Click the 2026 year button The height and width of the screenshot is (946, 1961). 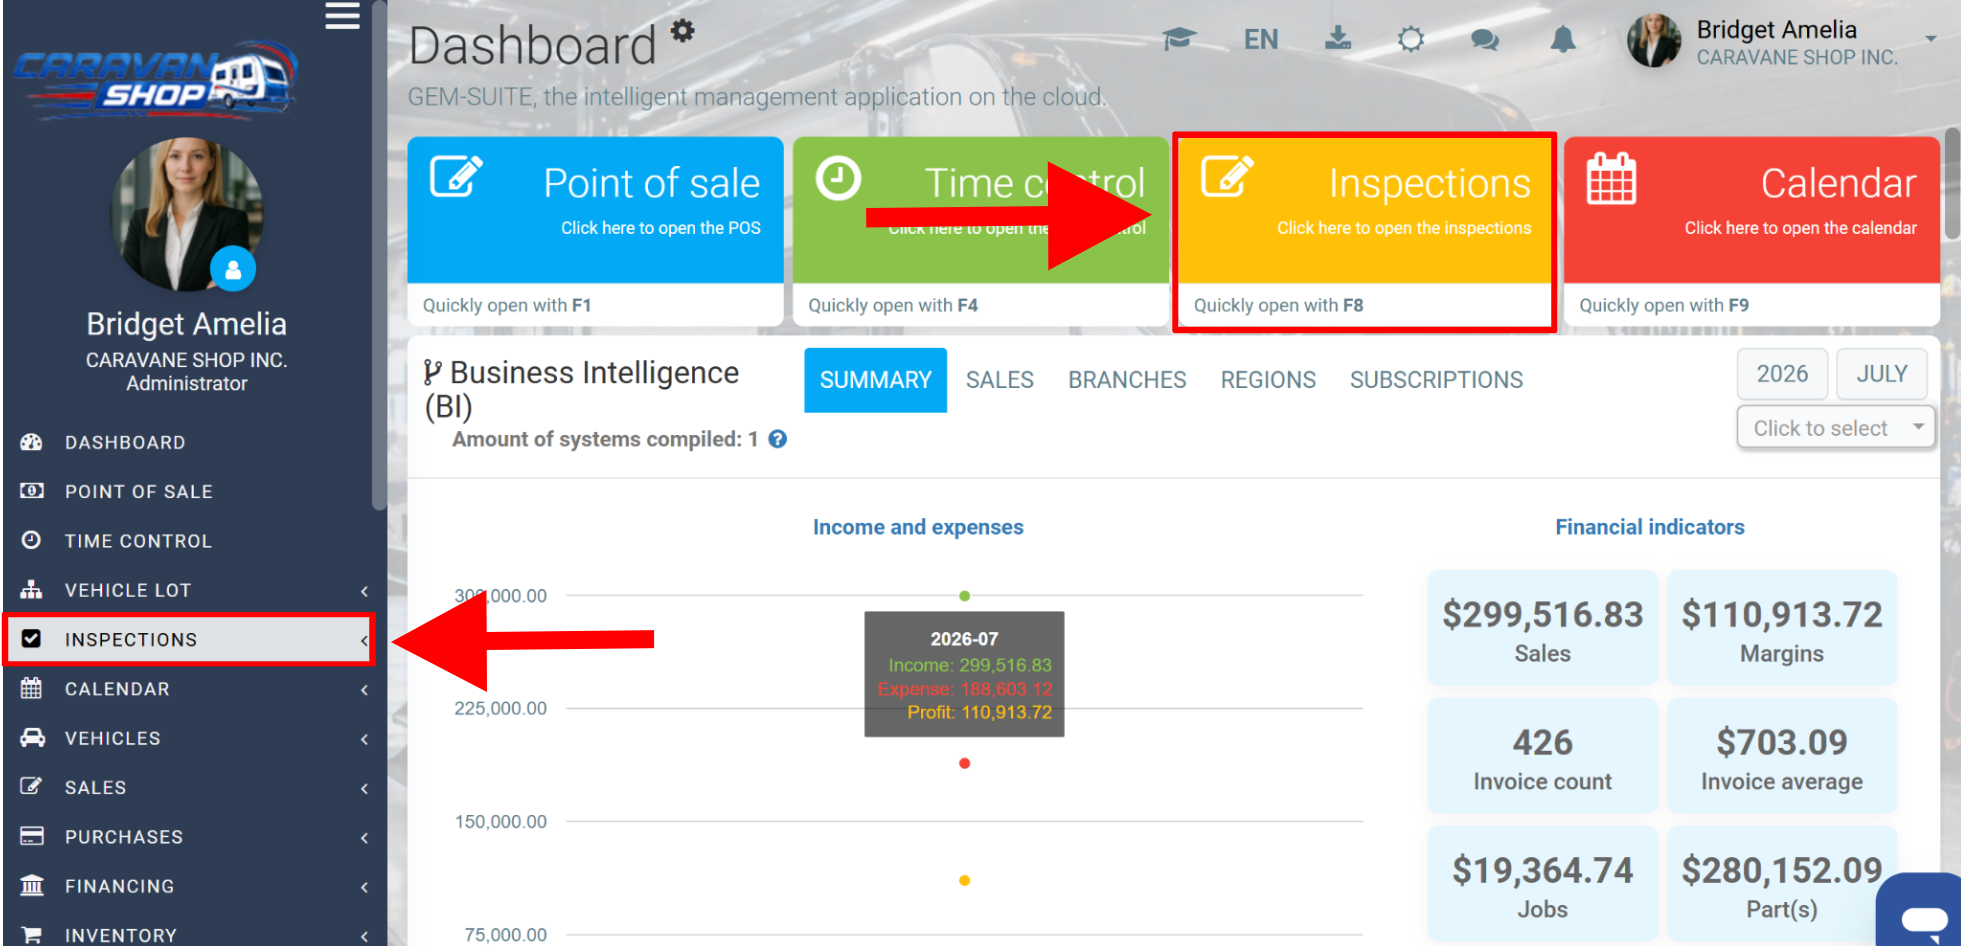pyautogui.click(x=1782, y=374)
